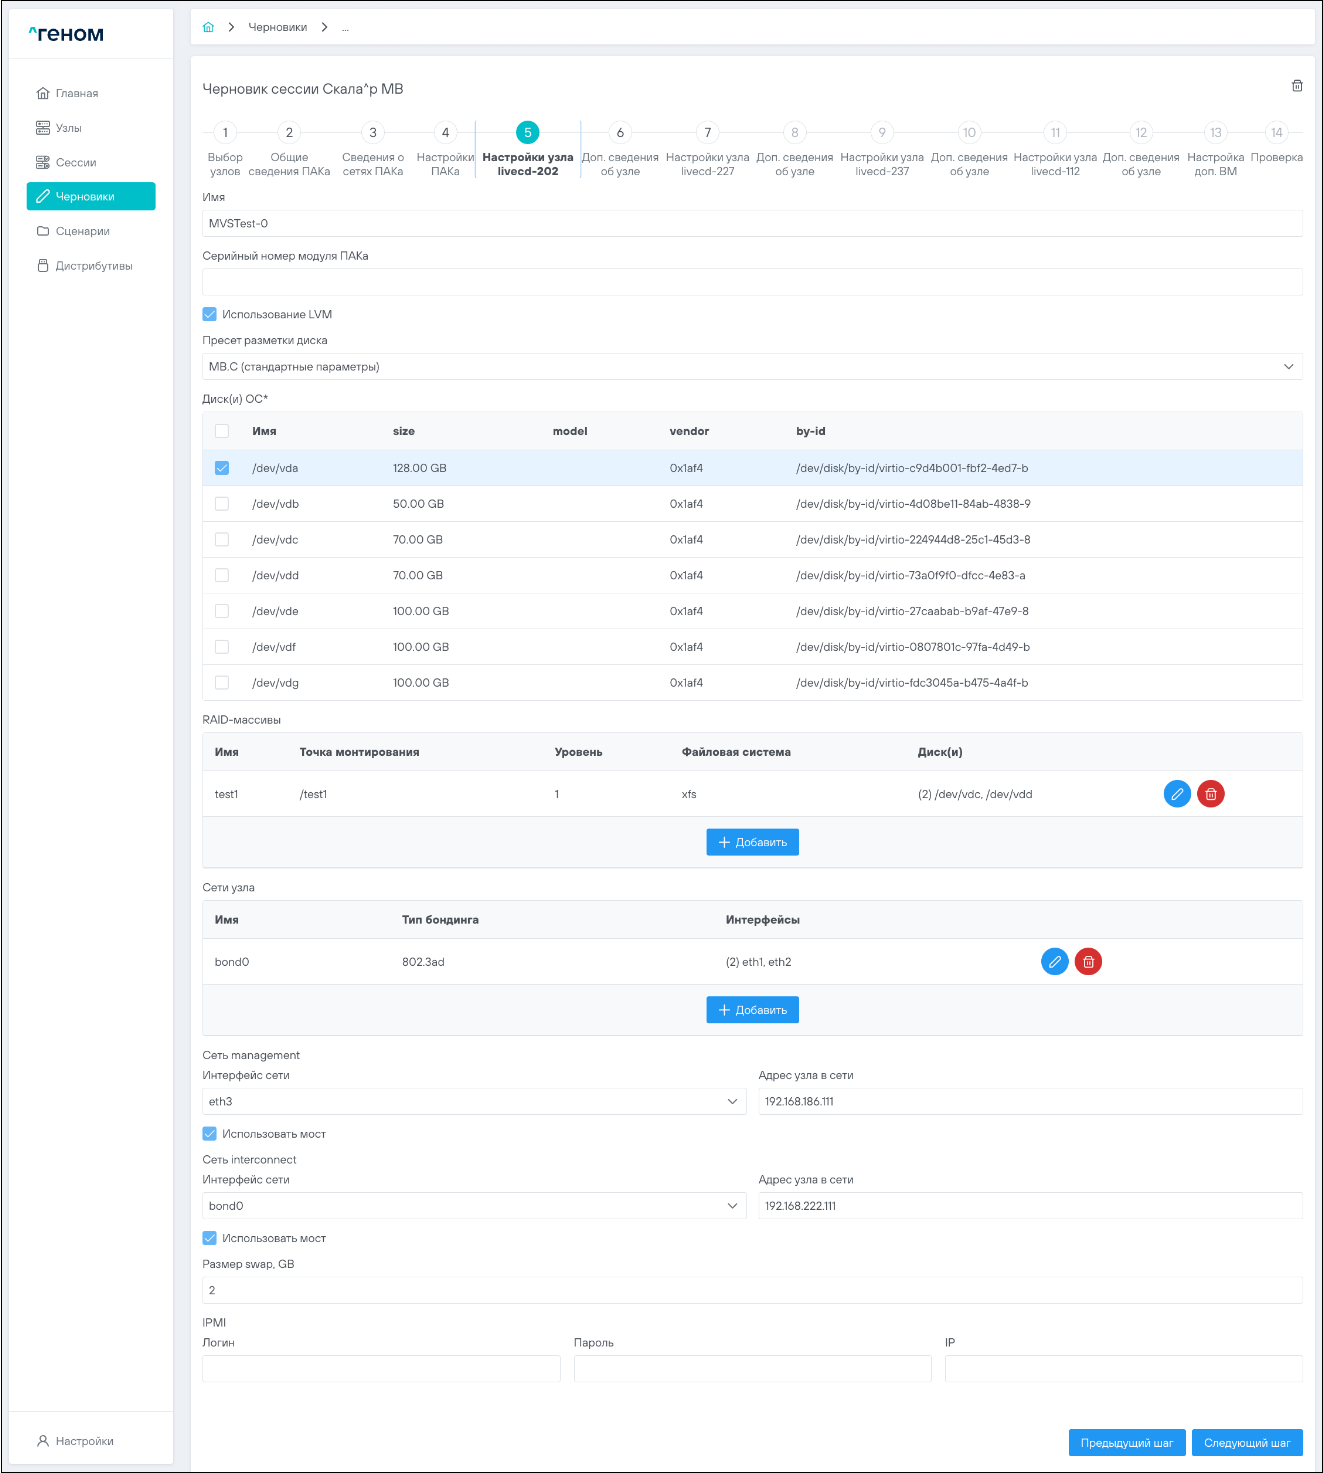Image resolution: width=1323 pixels, height=1473 pixels.
Task: Click Добавить under RAID-массивы
Action: (752, 842)
